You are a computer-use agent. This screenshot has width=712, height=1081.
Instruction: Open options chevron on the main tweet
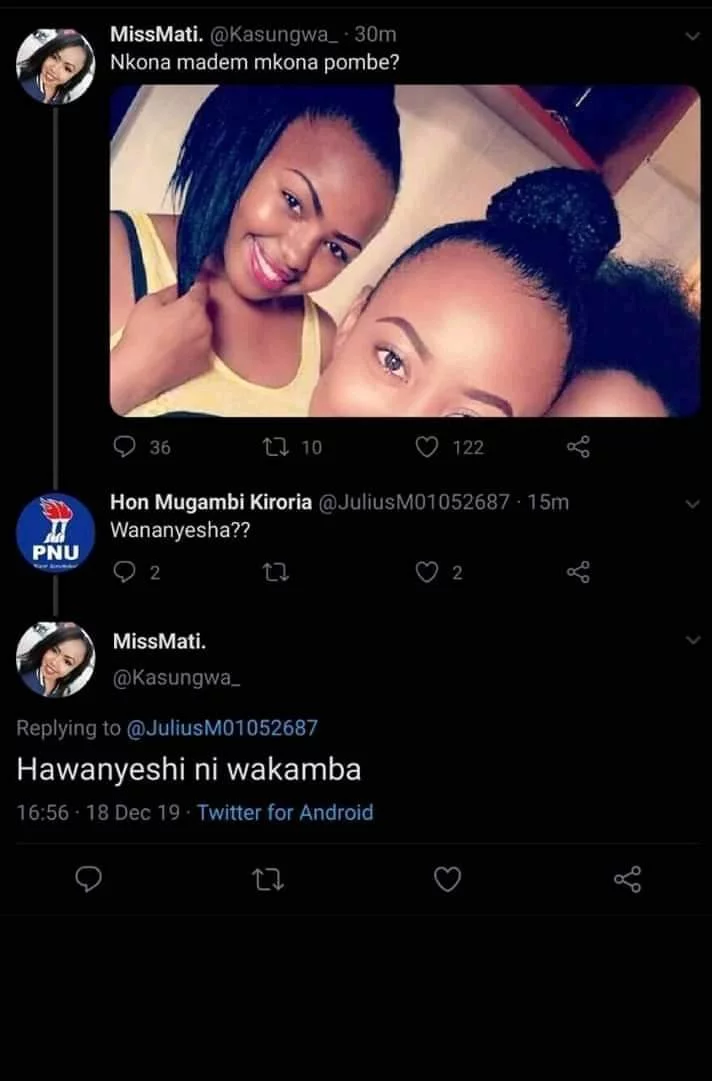coord(692,641)
